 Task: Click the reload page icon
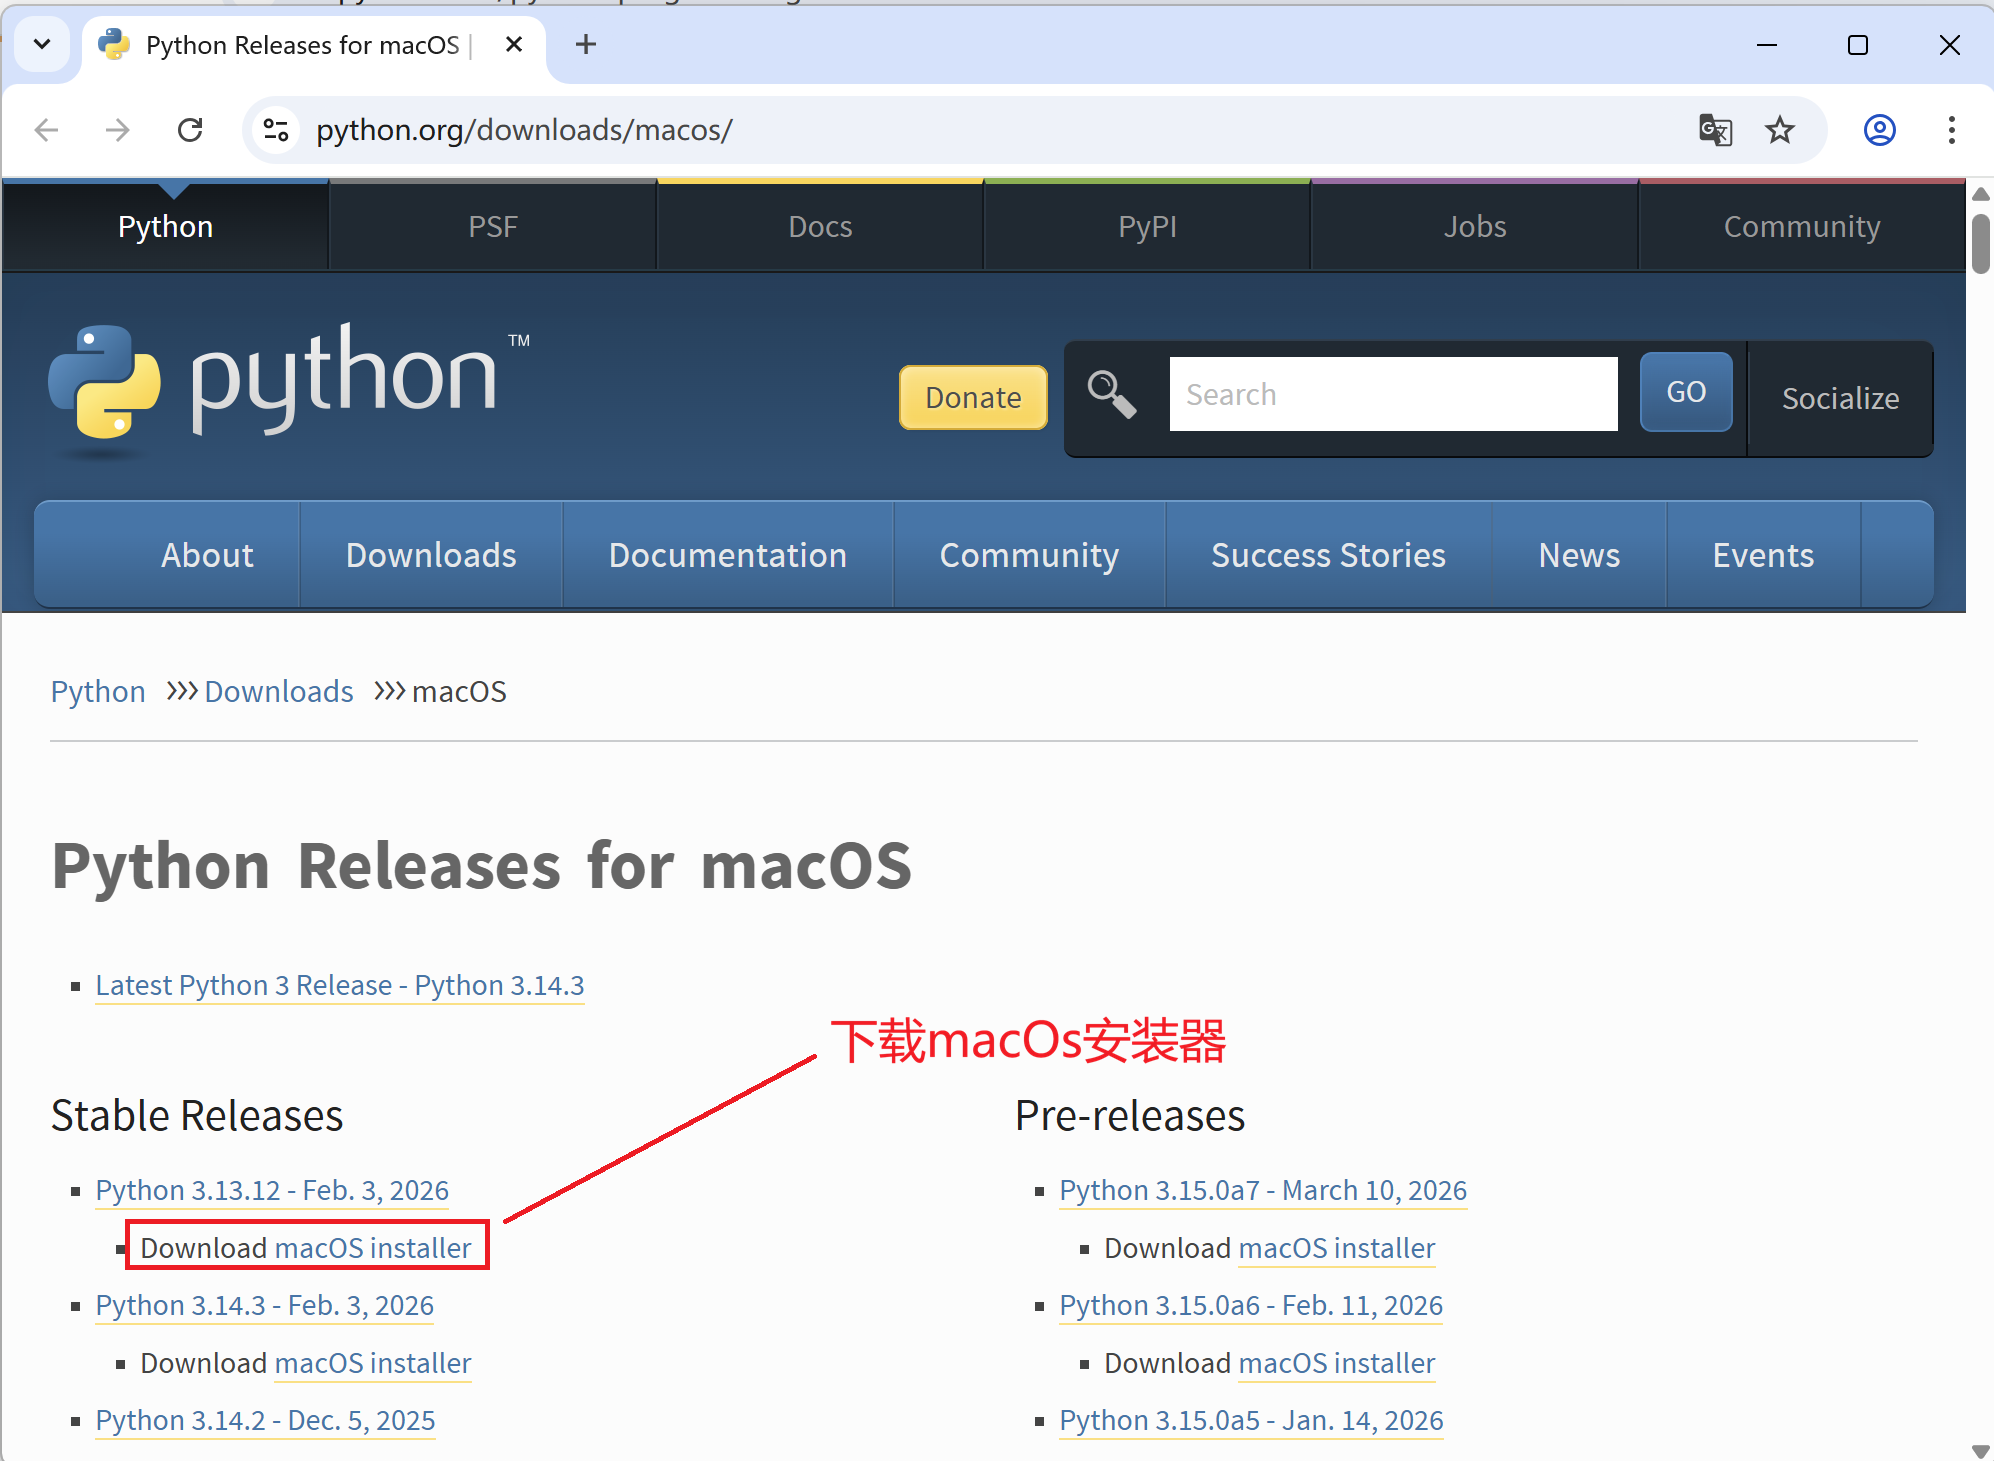(190, 130)
